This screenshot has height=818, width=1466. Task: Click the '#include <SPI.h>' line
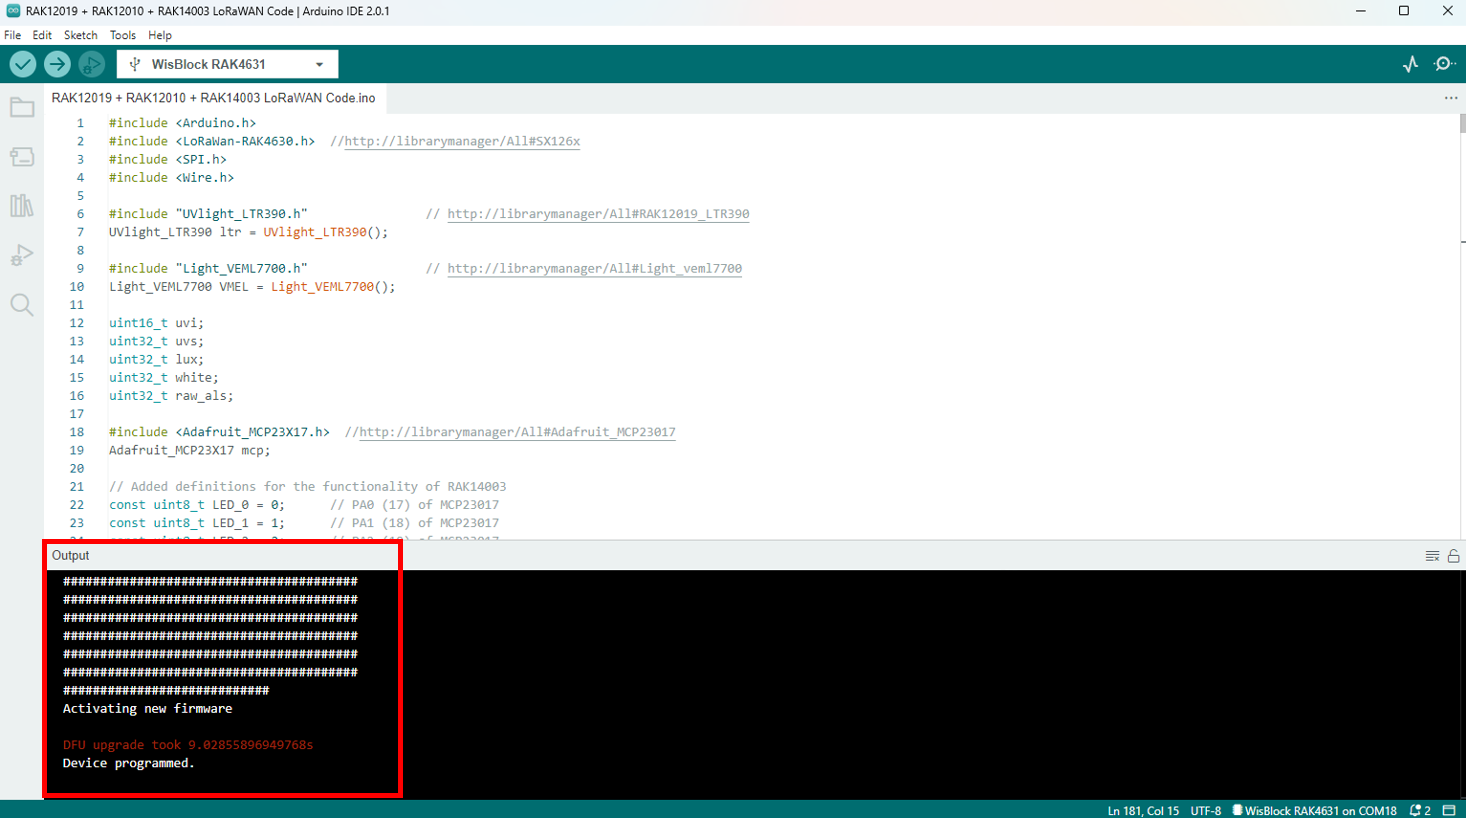[x=167, y=159]
